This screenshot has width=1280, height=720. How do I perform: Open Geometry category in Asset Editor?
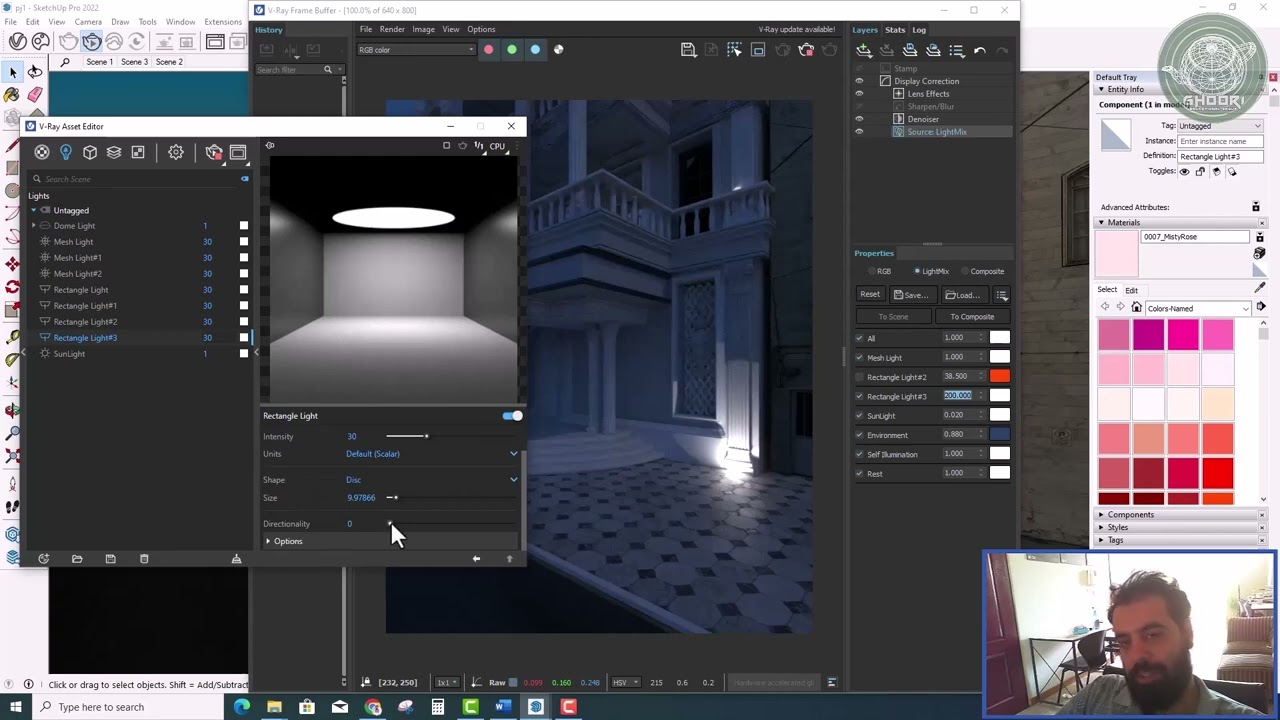pyautogui.click(x=90, y=152)
